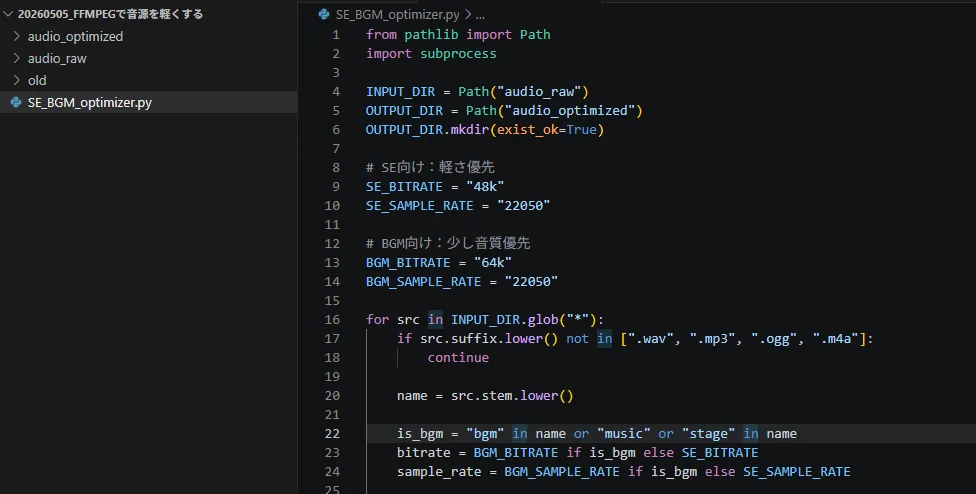Collapse the 20260505_FFMPEG root folder chevron

[8, 14]
